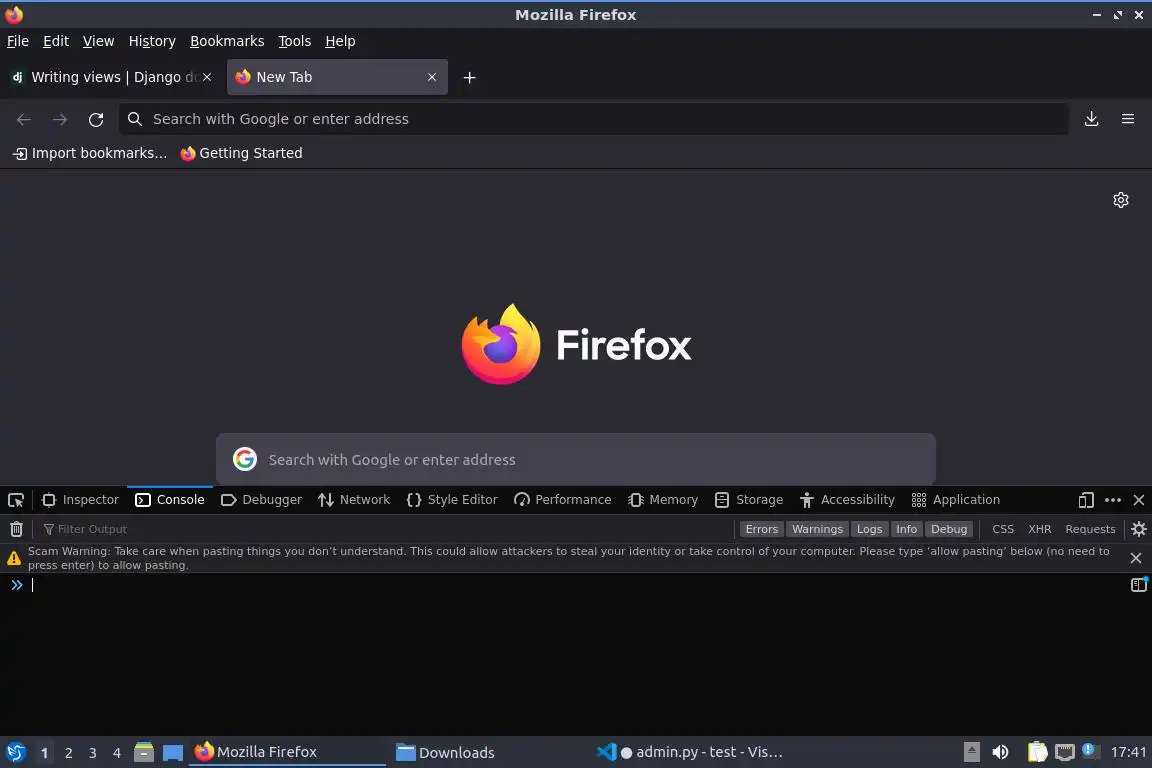
Task: Close the New Tab tab
Action: click(432, 77)
